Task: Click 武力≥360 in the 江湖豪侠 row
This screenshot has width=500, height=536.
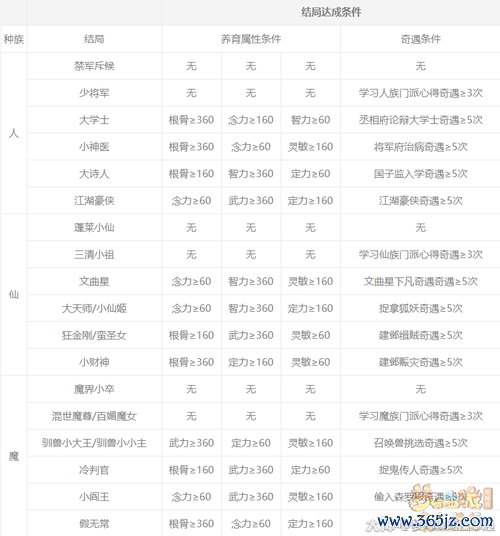Action: click(251, 201)
